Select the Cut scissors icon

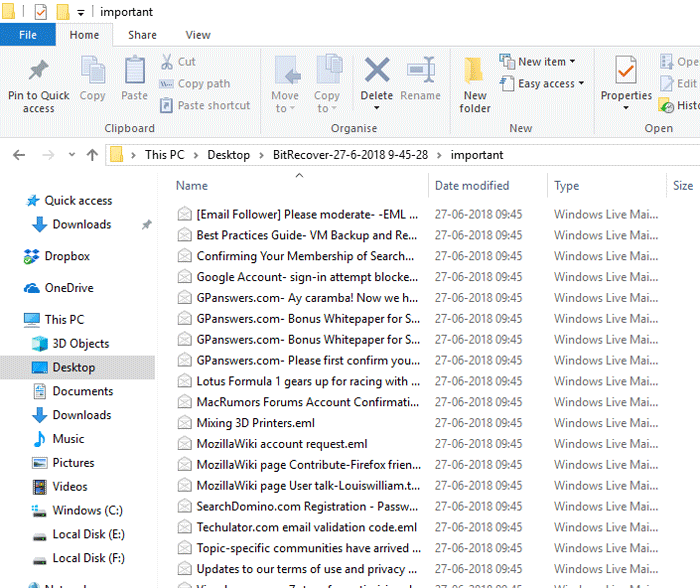click(167, 62)
